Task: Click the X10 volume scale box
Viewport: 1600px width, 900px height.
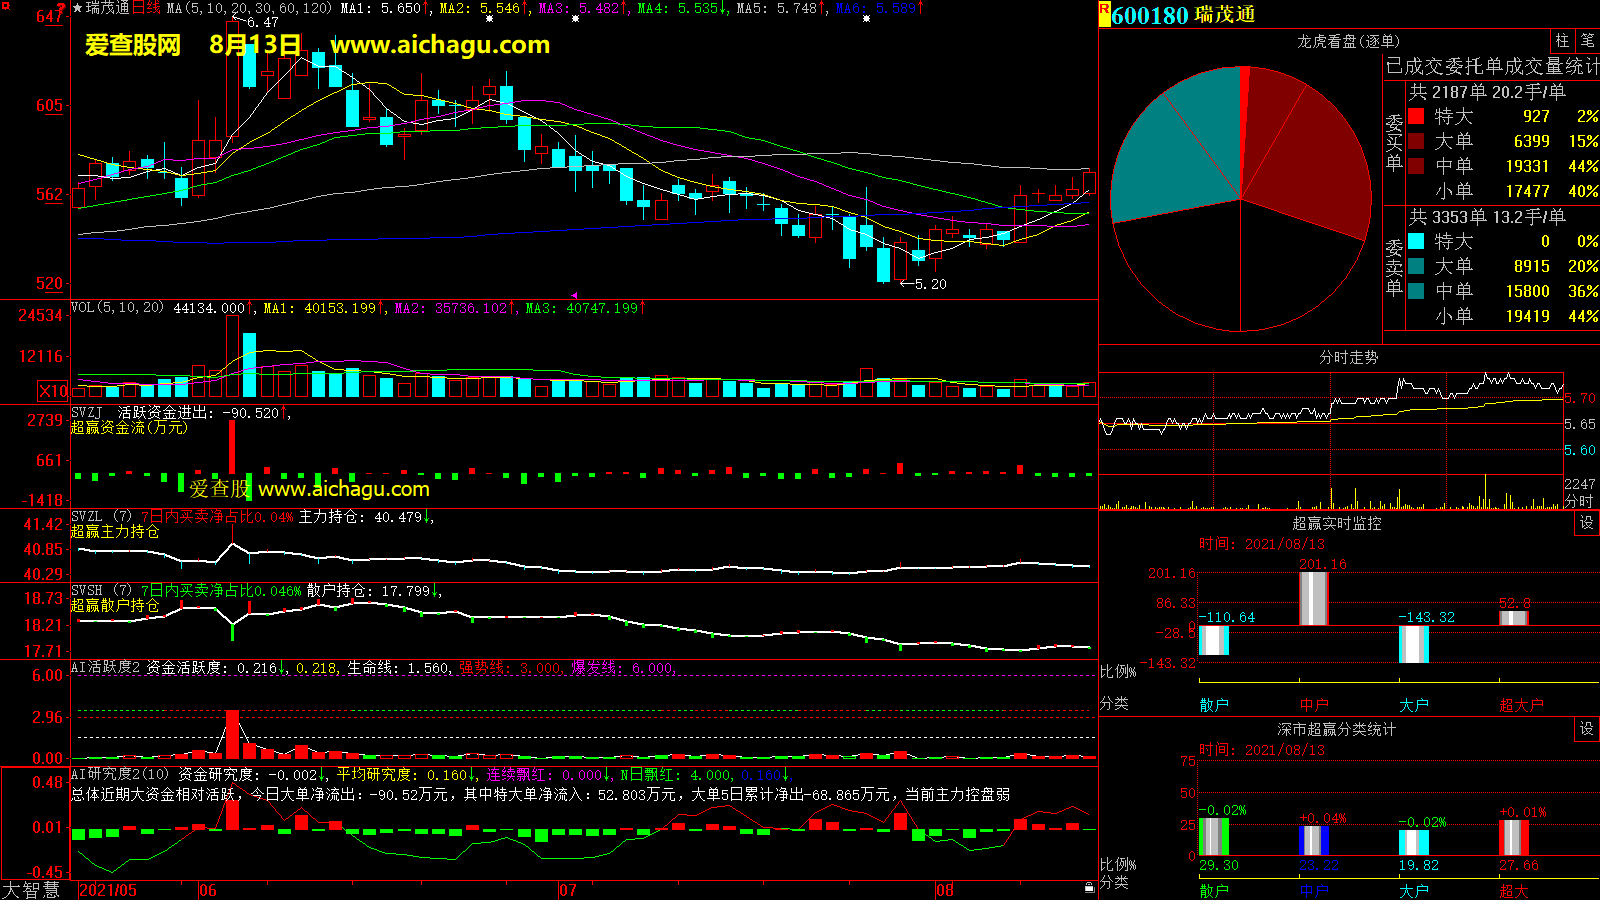Action: tap(53, 391)
